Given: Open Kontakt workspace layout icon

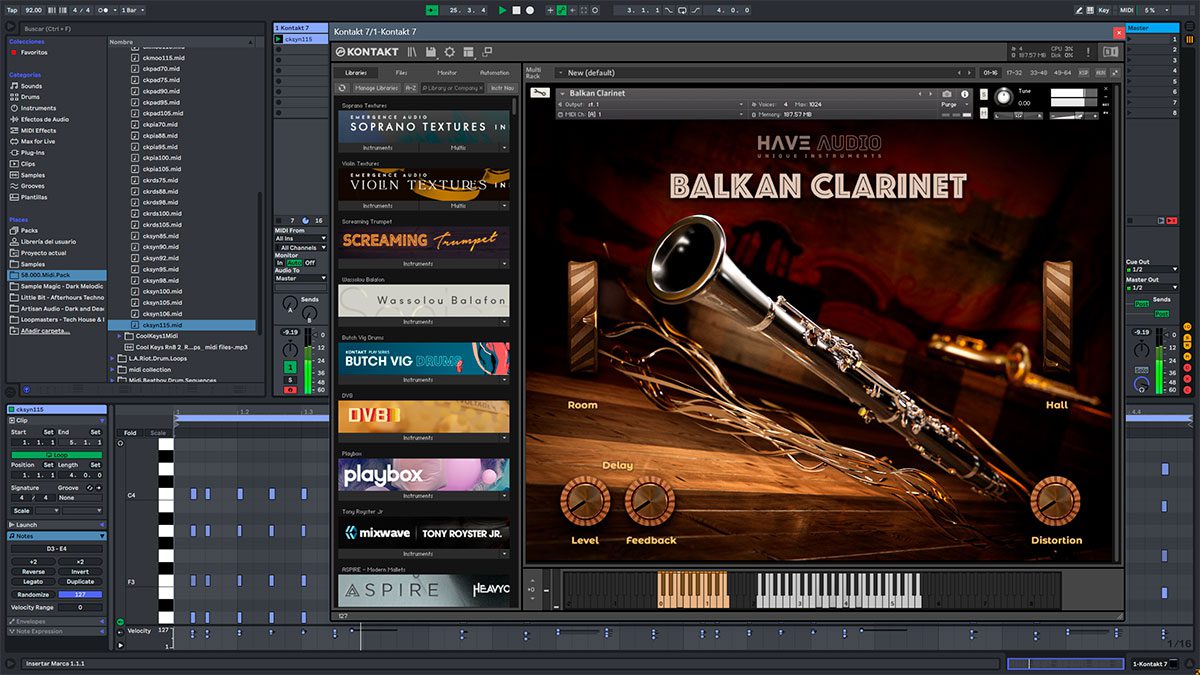Looking at the screenshot, I should (468, 52).
